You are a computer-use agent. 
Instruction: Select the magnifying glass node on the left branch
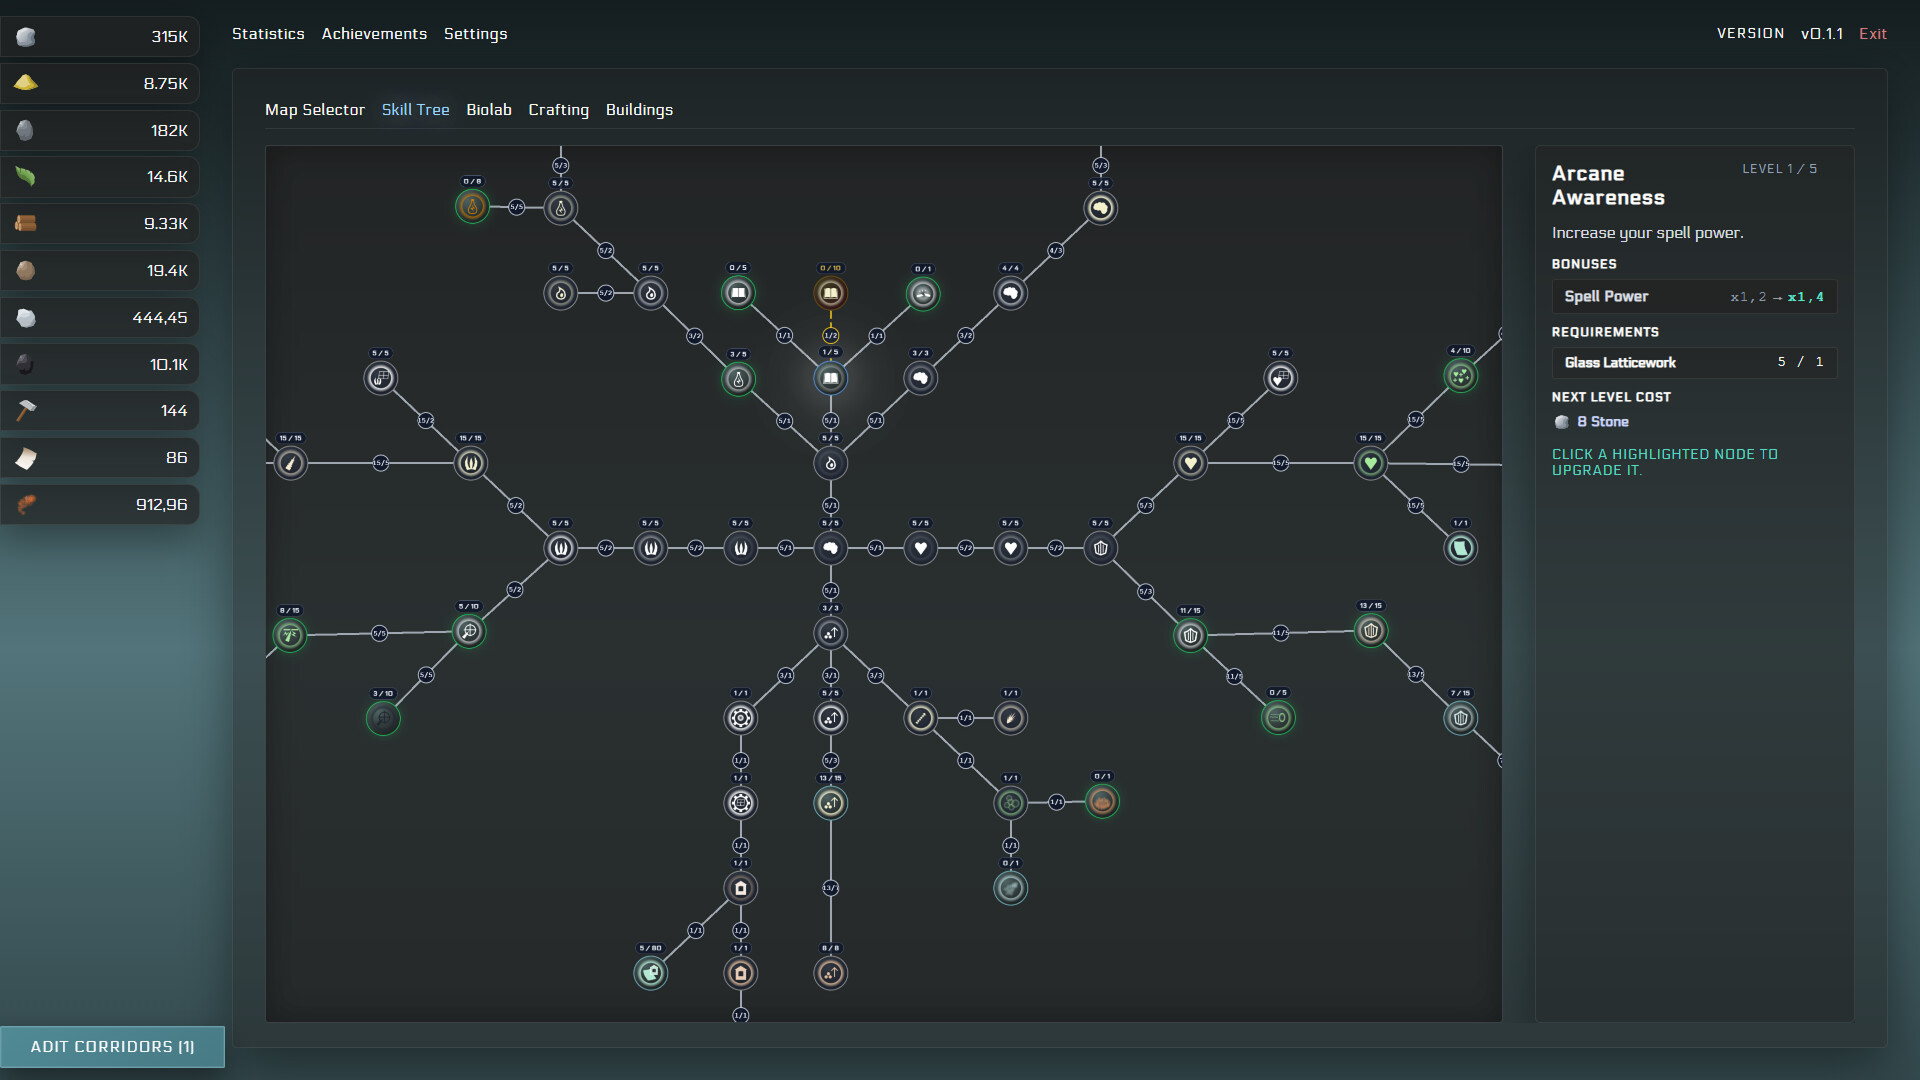469,631
